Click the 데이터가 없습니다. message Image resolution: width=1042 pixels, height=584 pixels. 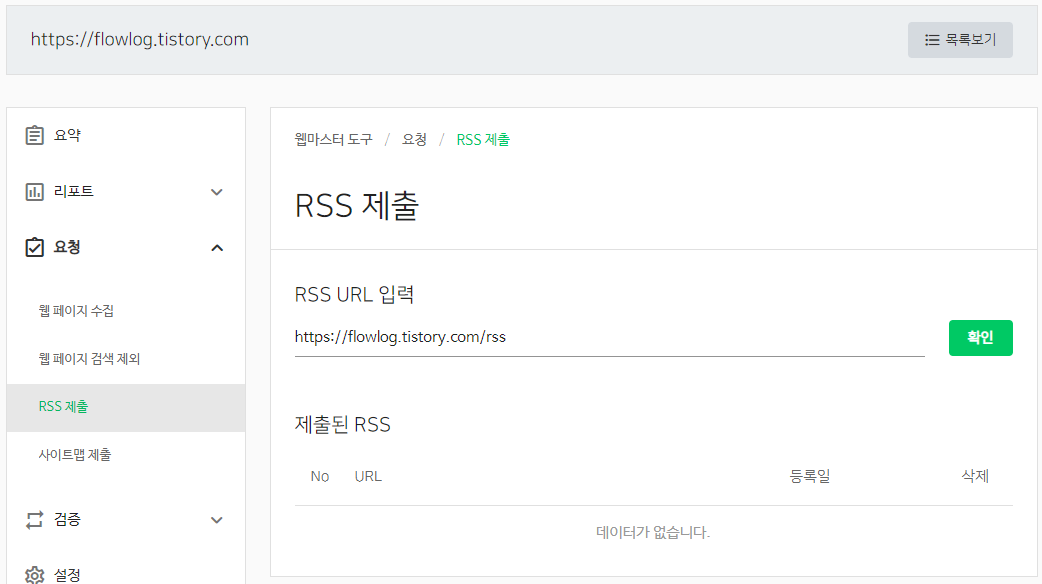point(653,532)
